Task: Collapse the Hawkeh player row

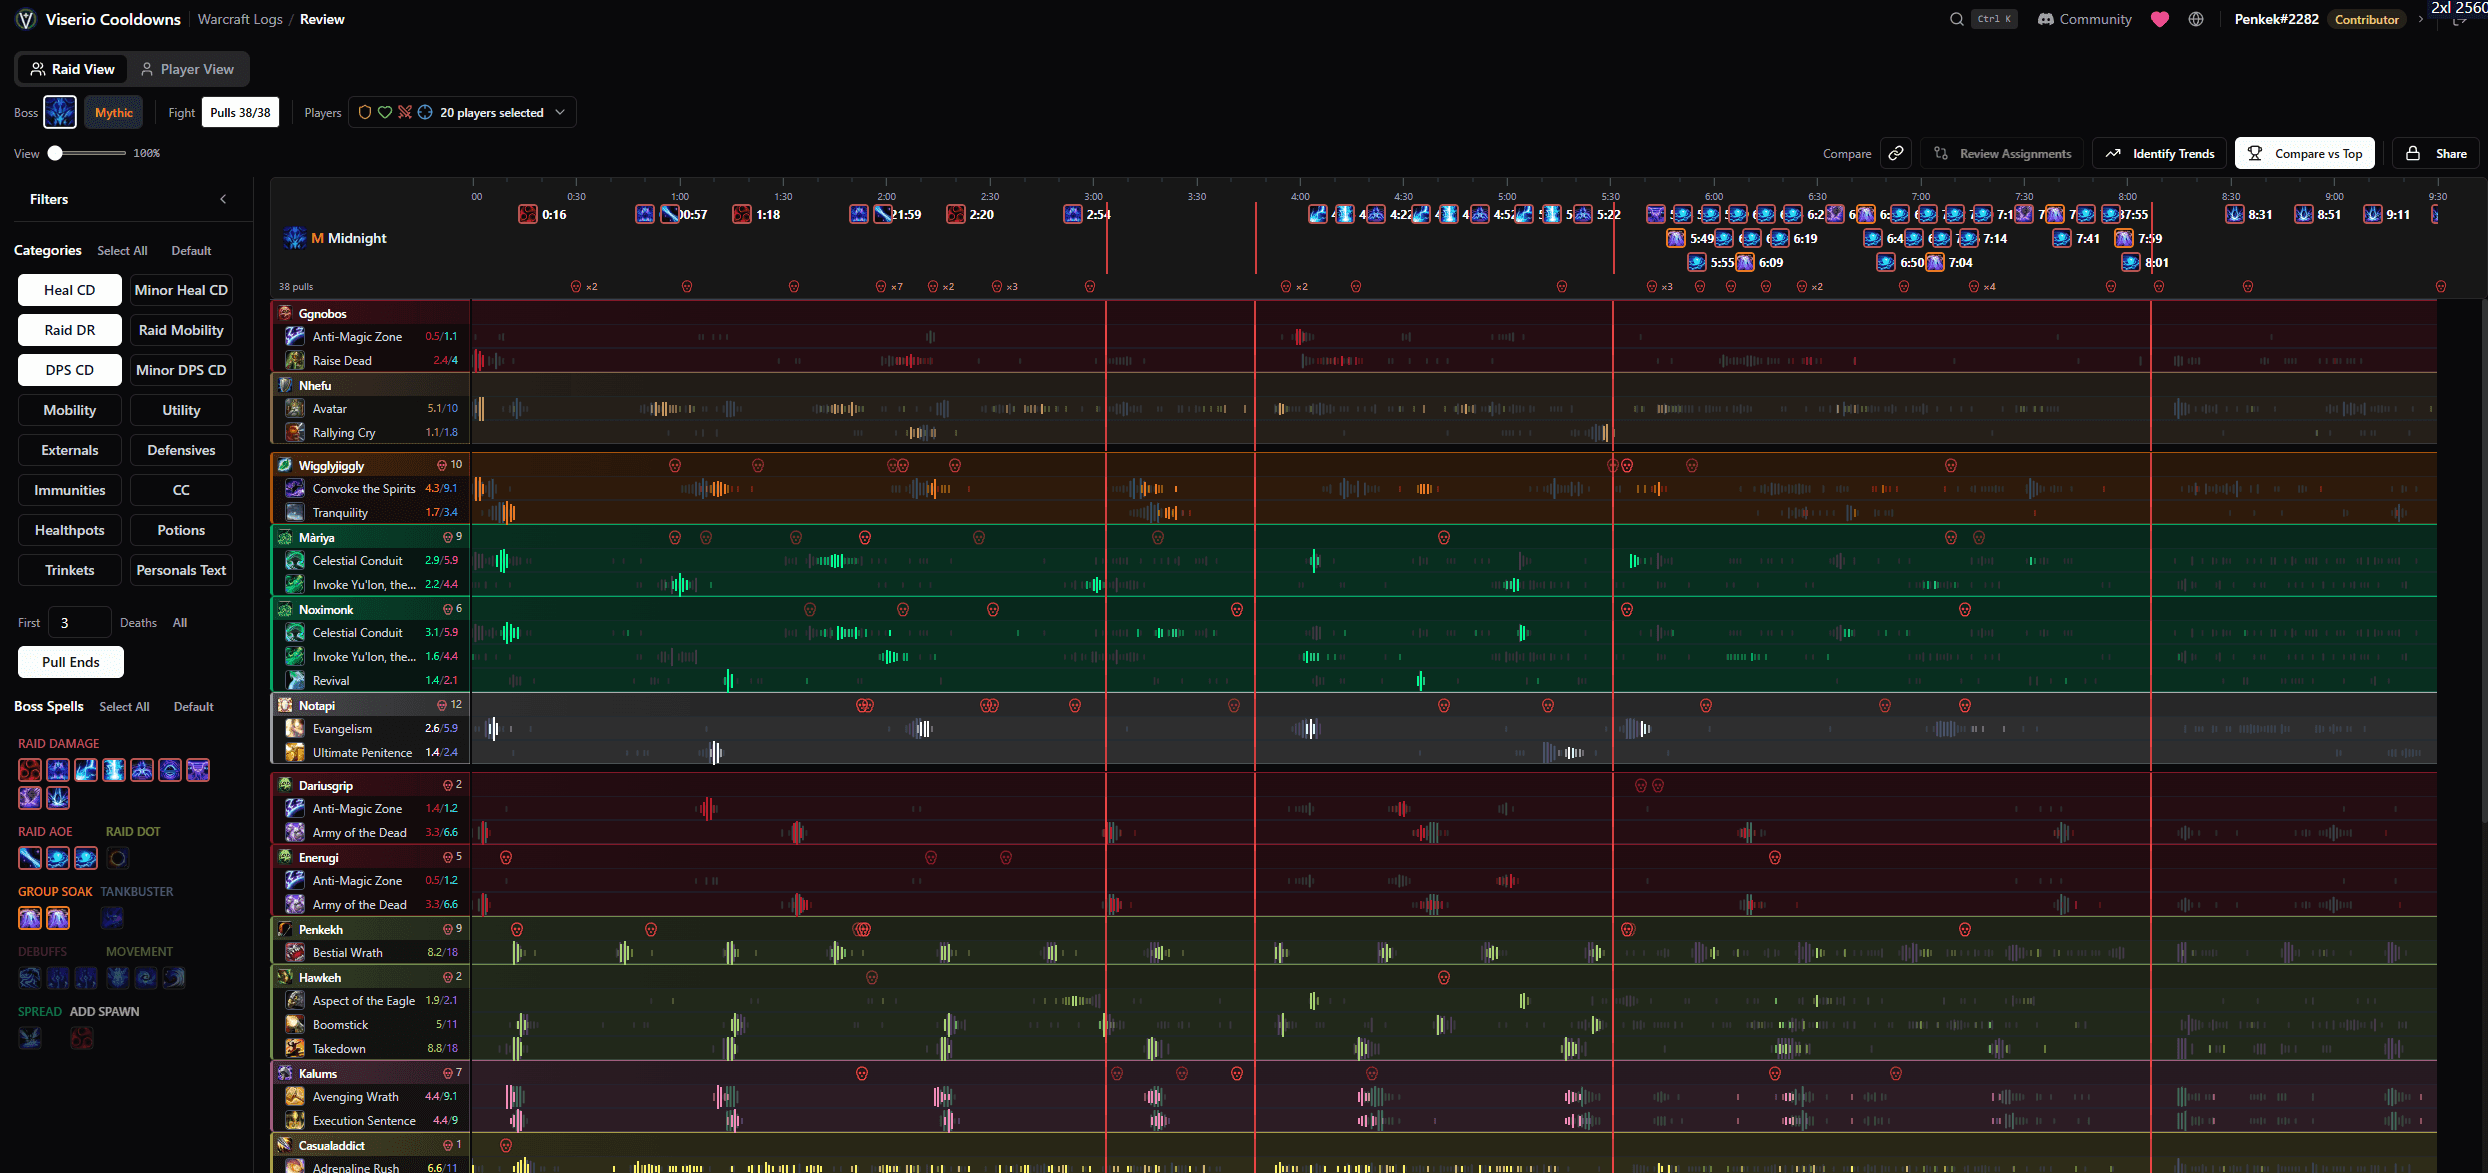Action: pos(370,977)
